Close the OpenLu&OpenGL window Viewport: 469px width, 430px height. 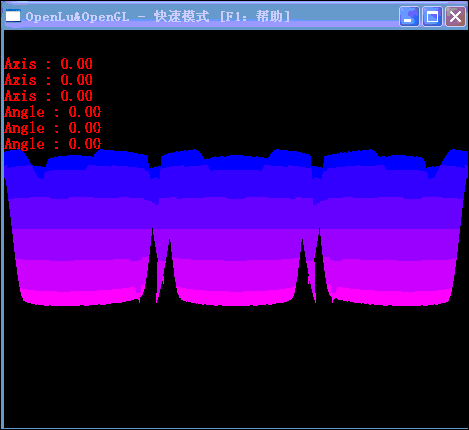(x=455, y=16)
